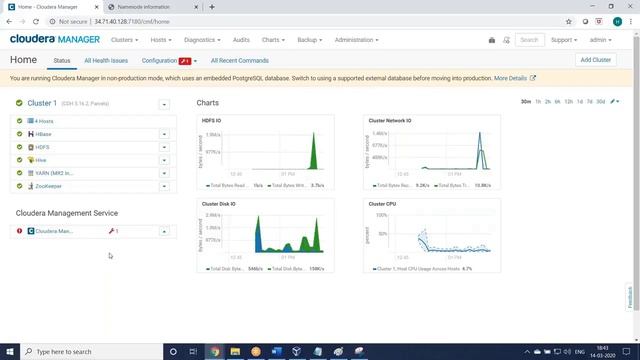Open Word from the taskbar
The height and width of the screenshot is (360, 640).
click(x=276, y=351)
